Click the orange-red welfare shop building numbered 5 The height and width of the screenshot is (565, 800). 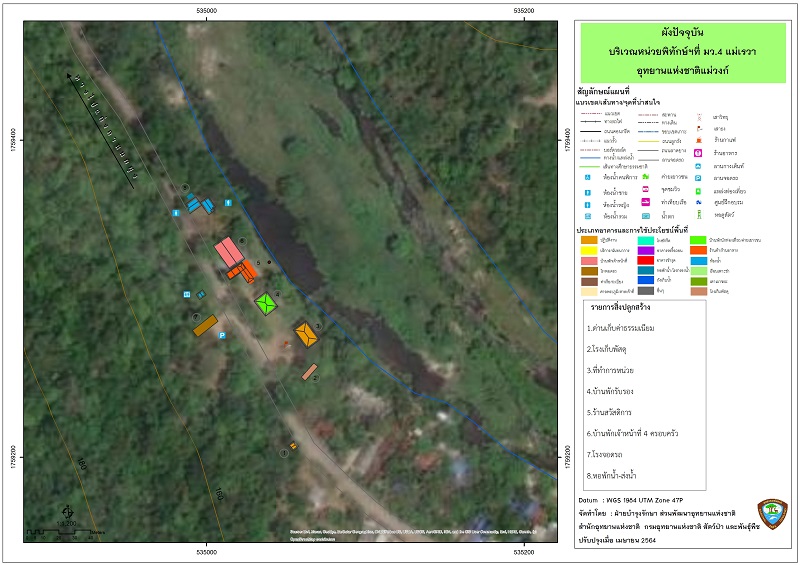242,271
